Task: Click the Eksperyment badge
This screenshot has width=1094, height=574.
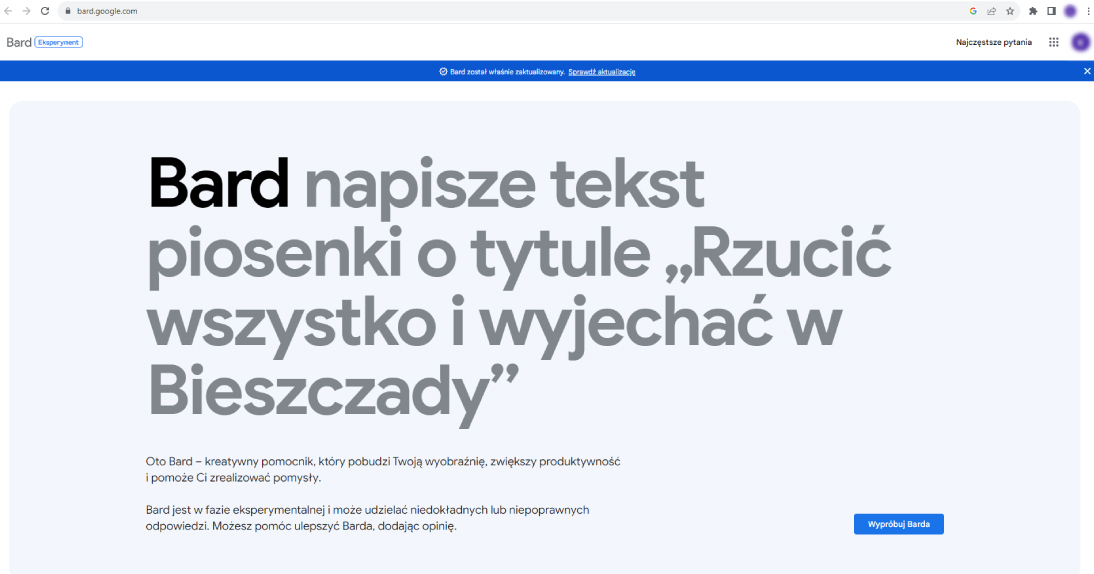Action: [59, 43]
